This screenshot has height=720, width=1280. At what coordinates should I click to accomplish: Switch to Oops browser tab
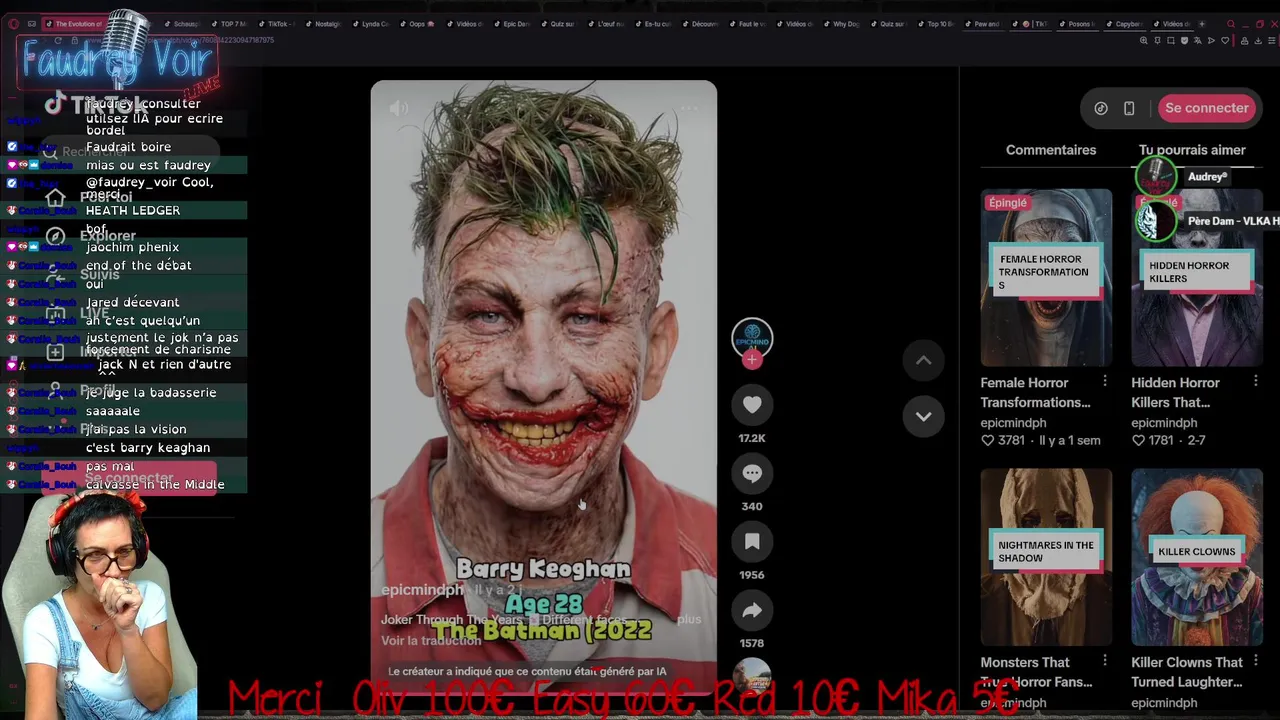point(417,24)
